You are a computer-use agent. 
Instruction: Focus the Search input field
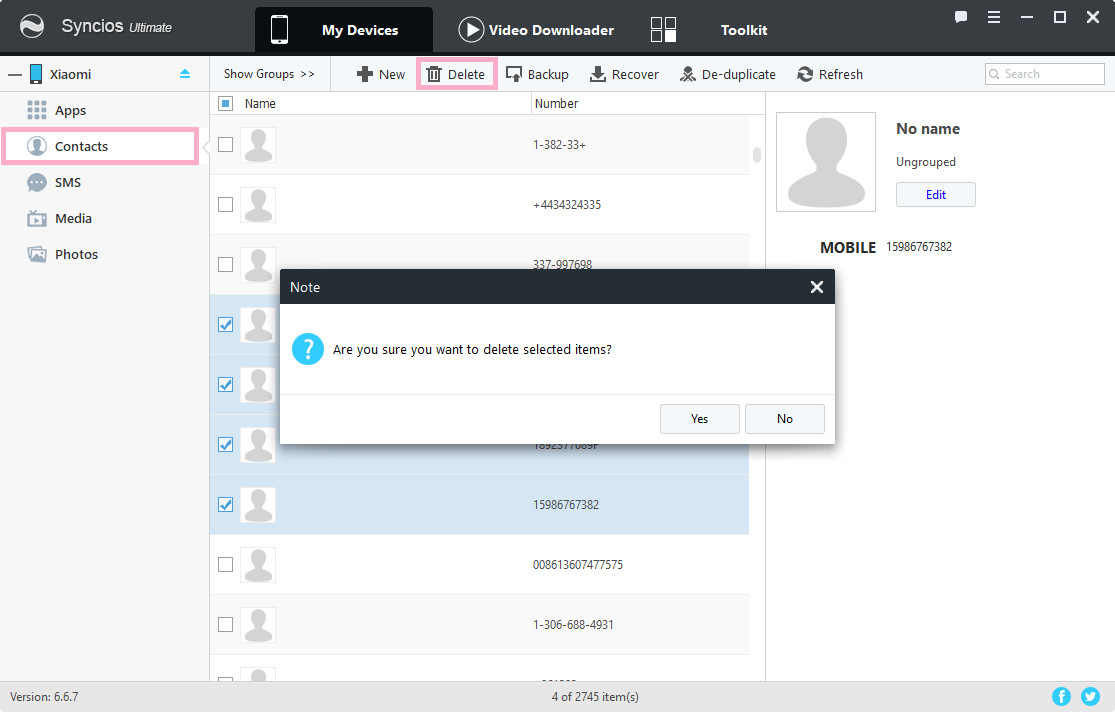(1045, 74)
